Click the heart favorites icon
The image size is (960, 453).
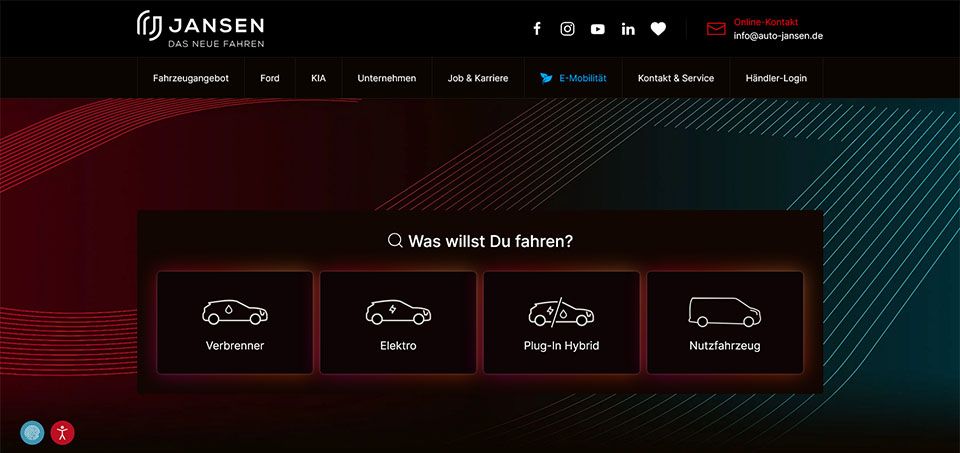[x=658, y=29]
